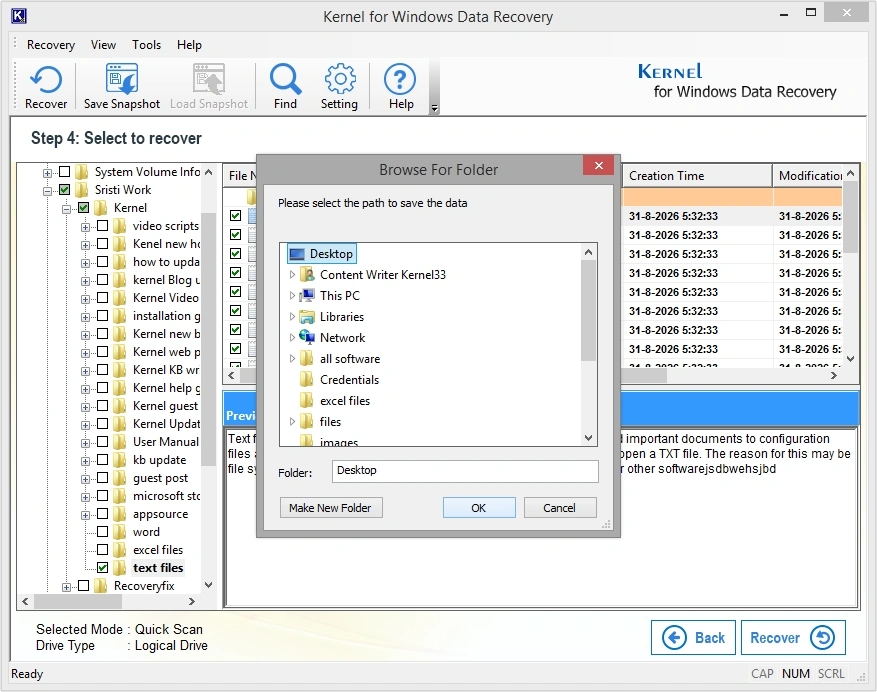The height and width of the screenshot is (692, 877).
Task: Expand Content Writer Kernel33 node
Action: click(x=292, y=275)
